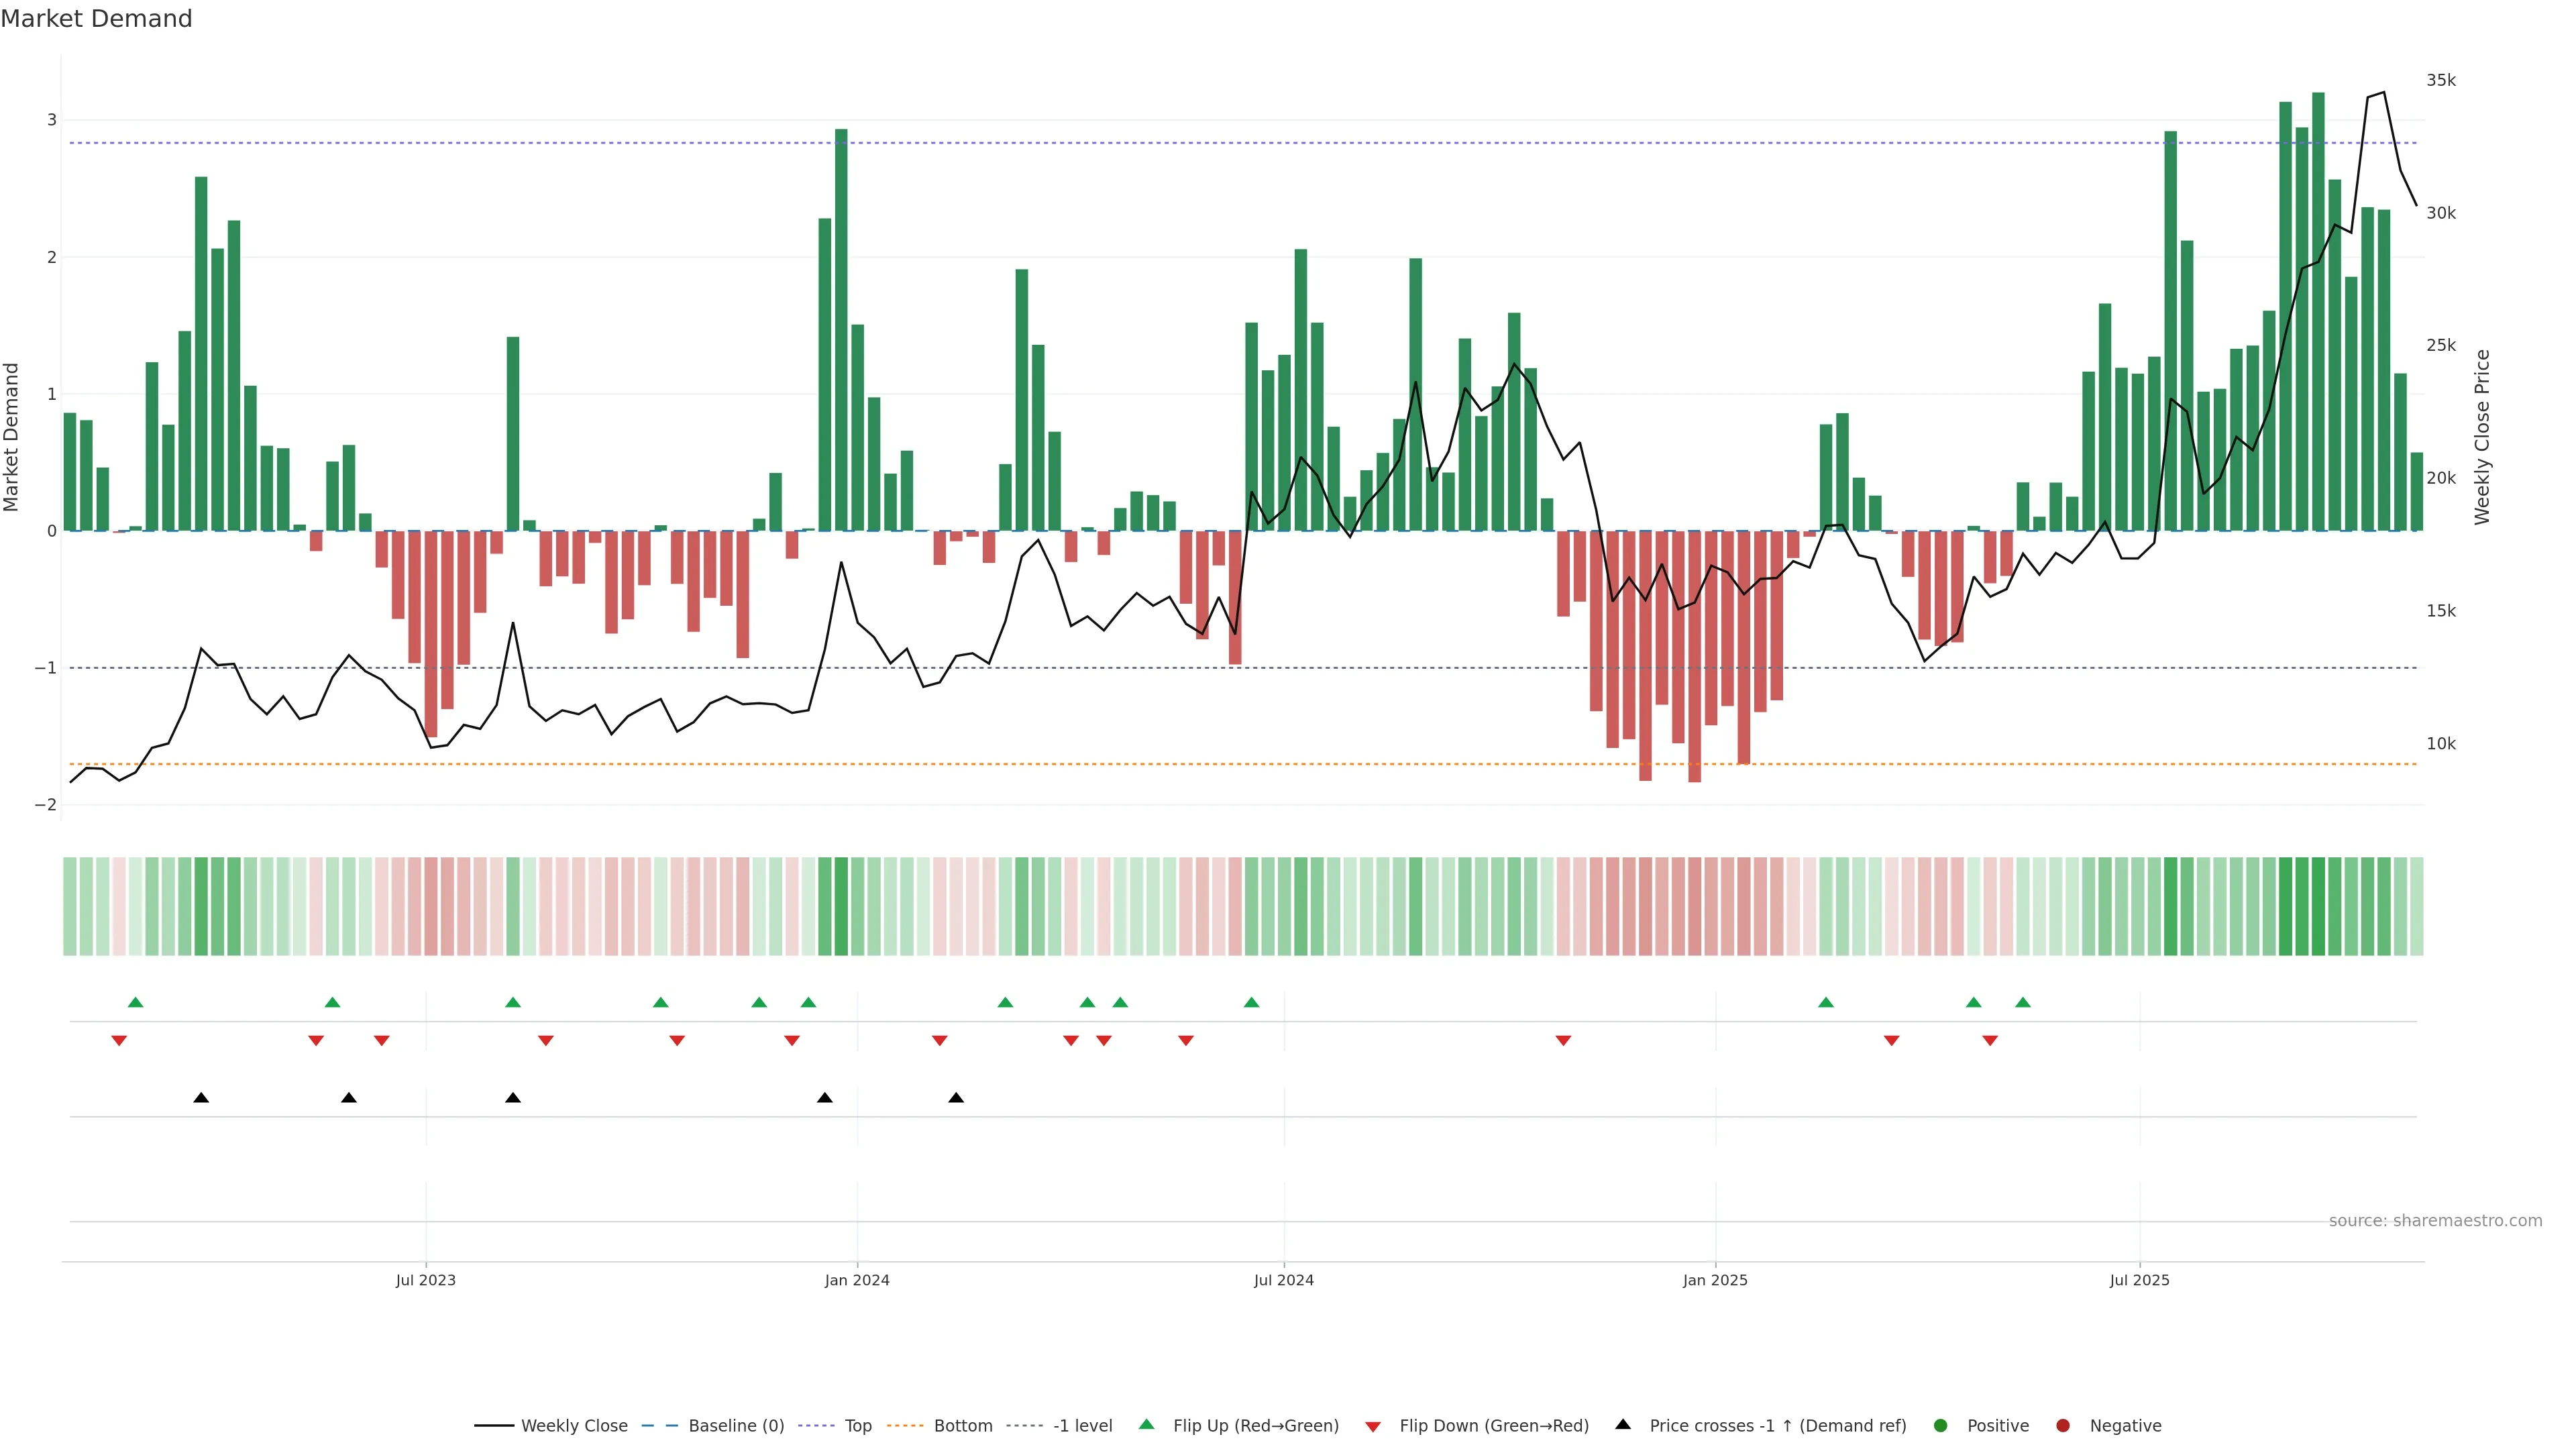The height and width of the screenshot is (1449, 2576).
Task: Click the Jan 2024 x-axis label
Action: tap(857, 1280)
